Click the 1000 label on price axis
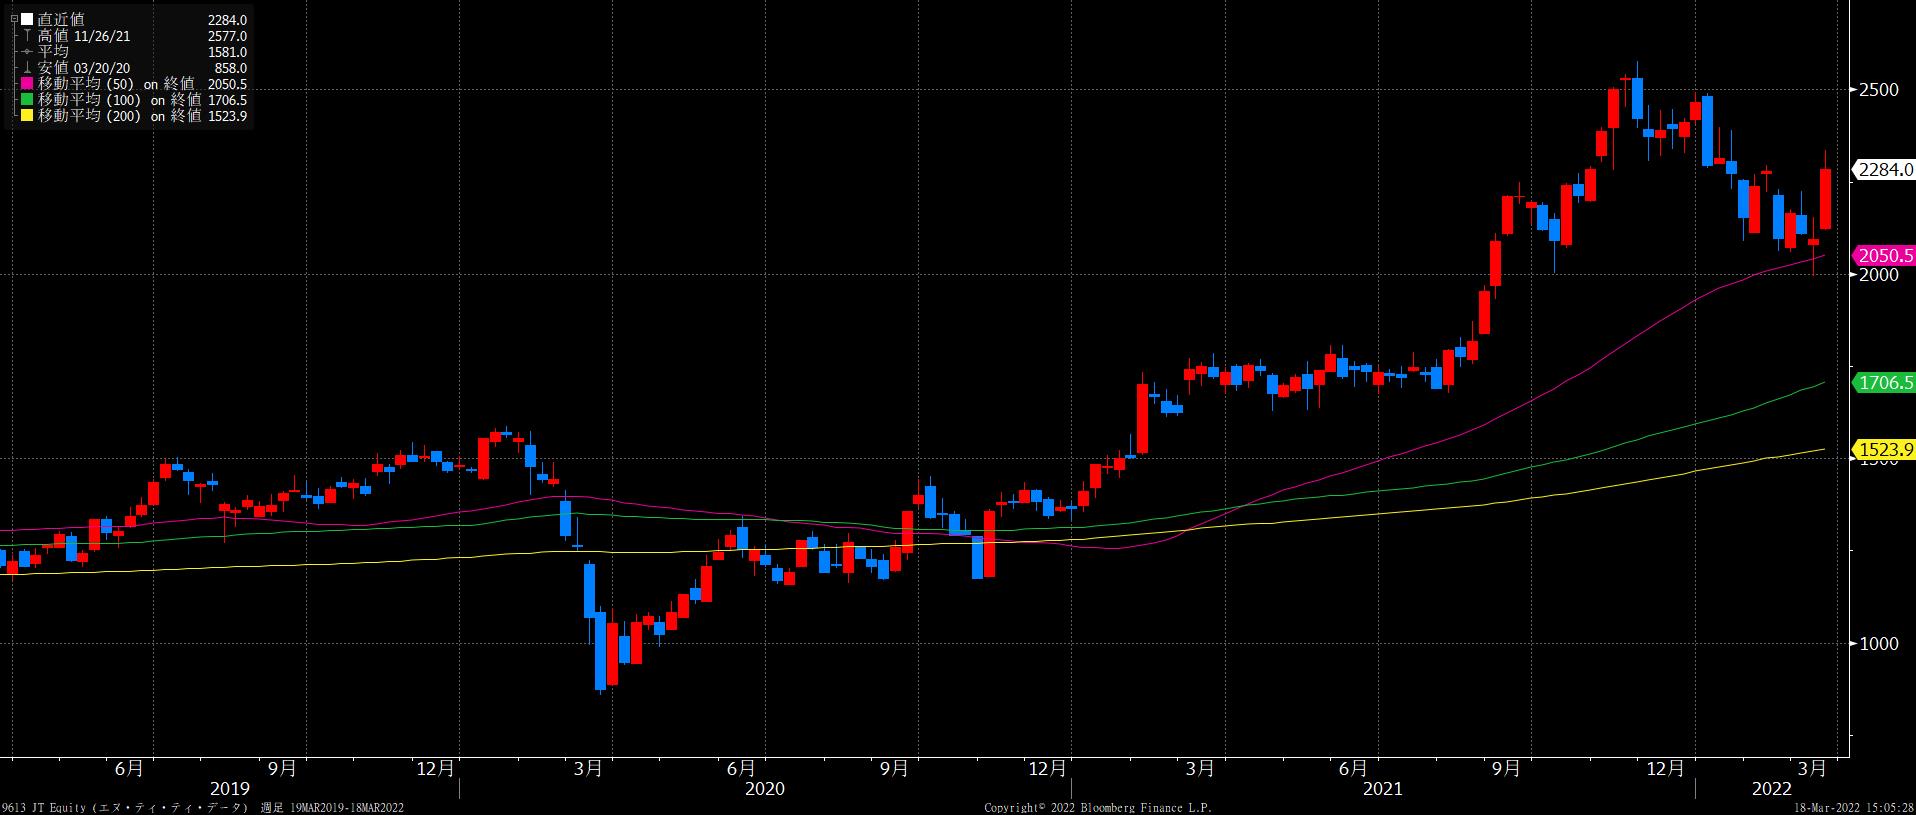The width and height of the screenshot is (1916, 815). (x=1878, y=644)
